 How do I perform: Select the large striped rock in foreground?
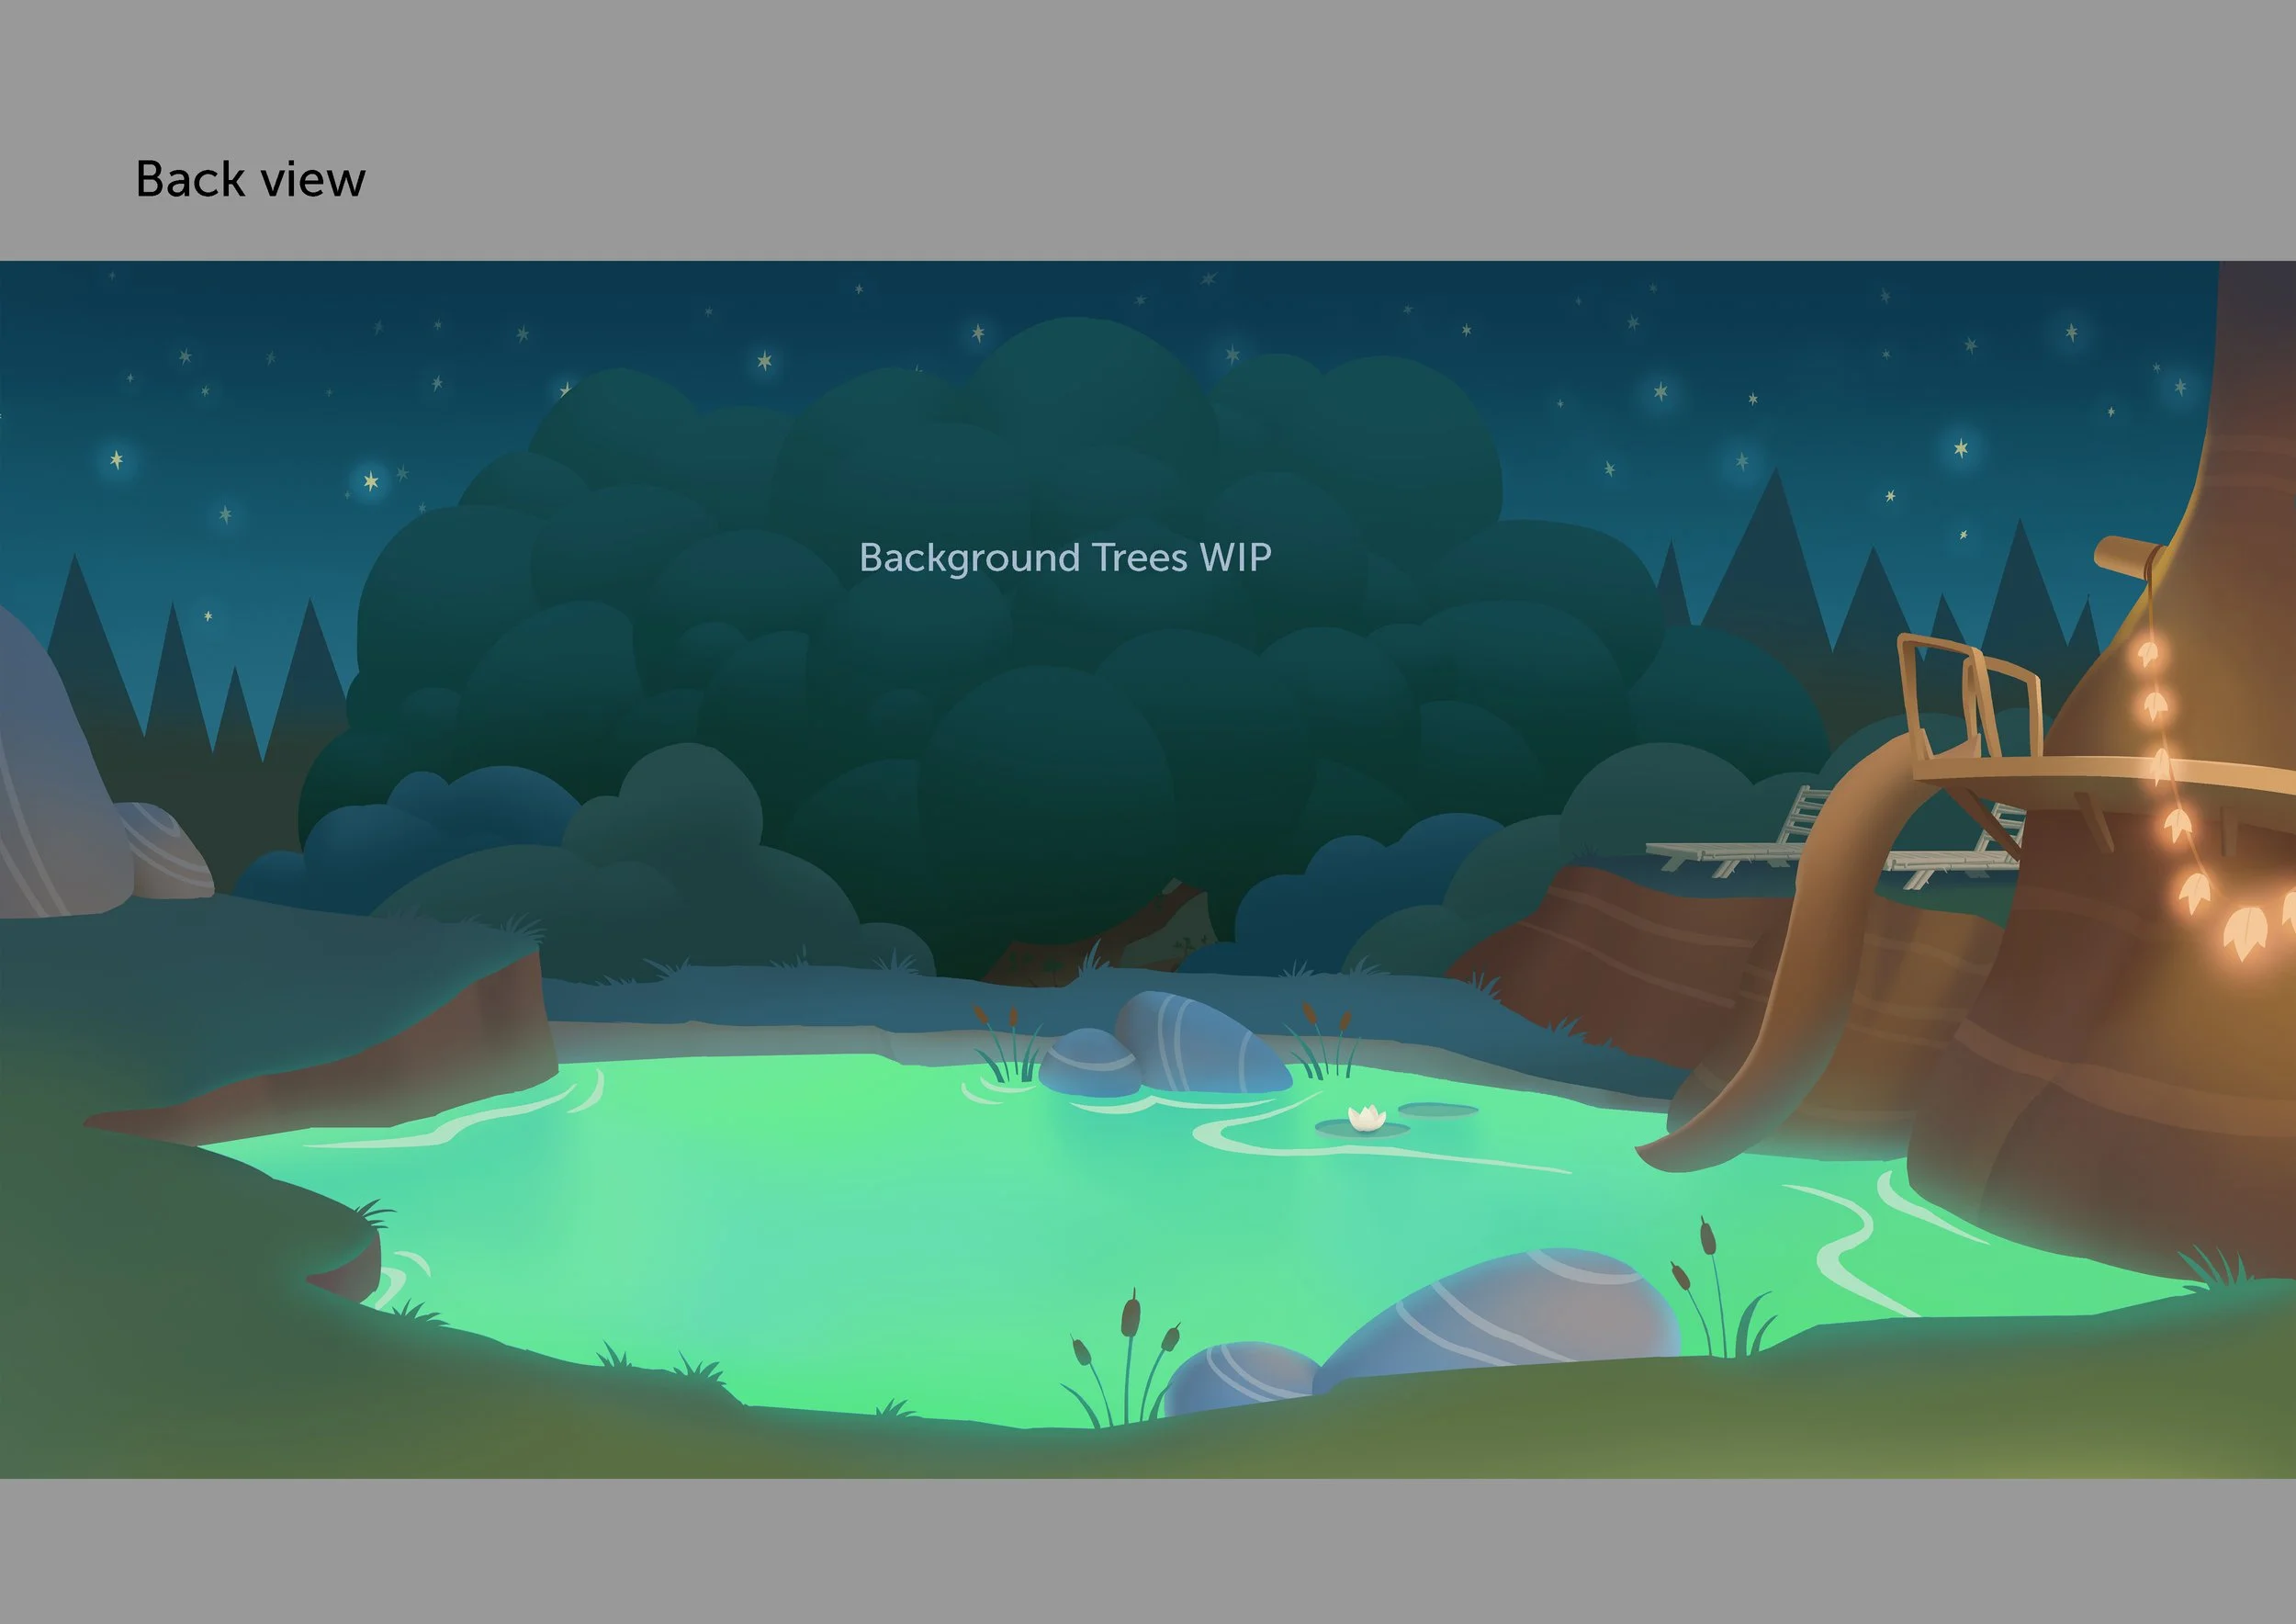pyautogui.click(x=1500, y=1310)
